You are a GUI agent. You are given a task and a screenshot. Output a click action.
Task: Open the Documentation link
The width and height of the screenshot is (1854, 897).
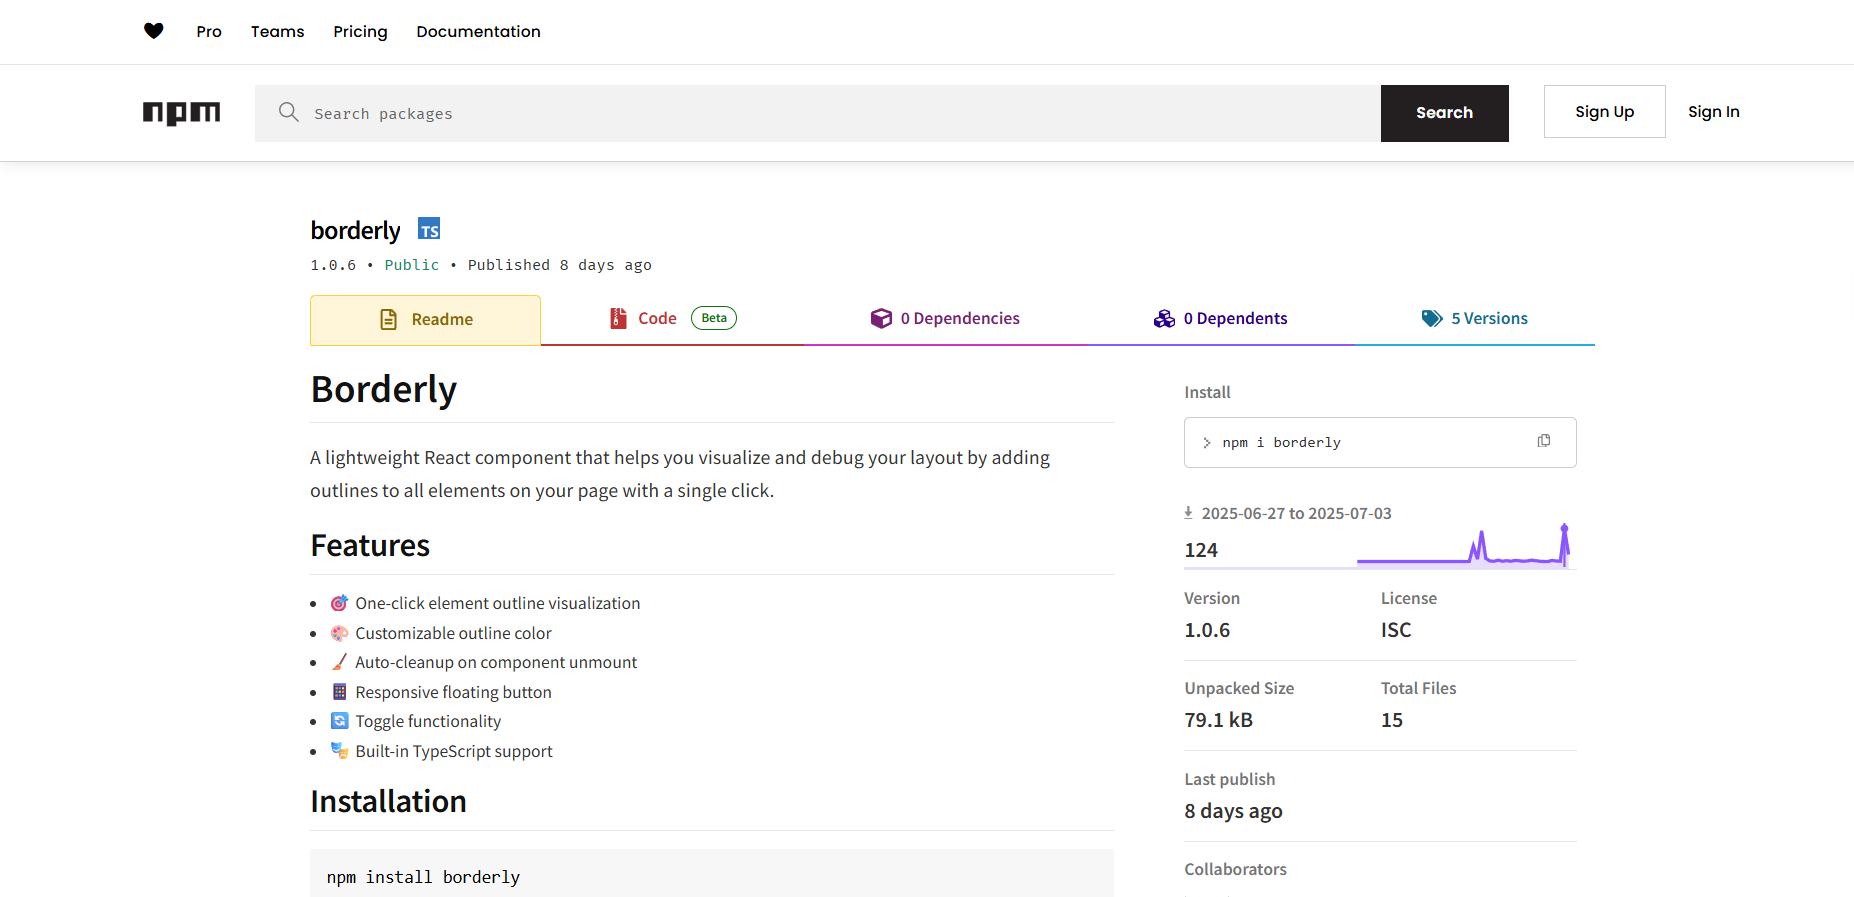coord(478,32)
